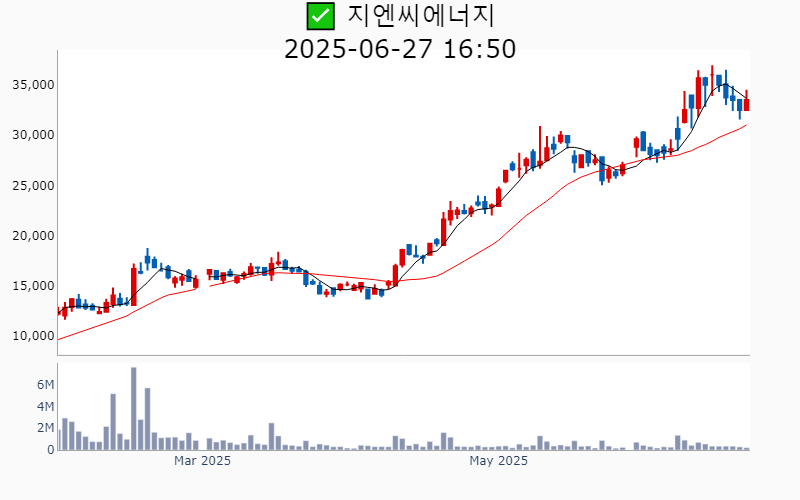800x500 pixels.
Task: Click the 2025-06-27 16:50 timestamp
Action: (x=400, y=49)
